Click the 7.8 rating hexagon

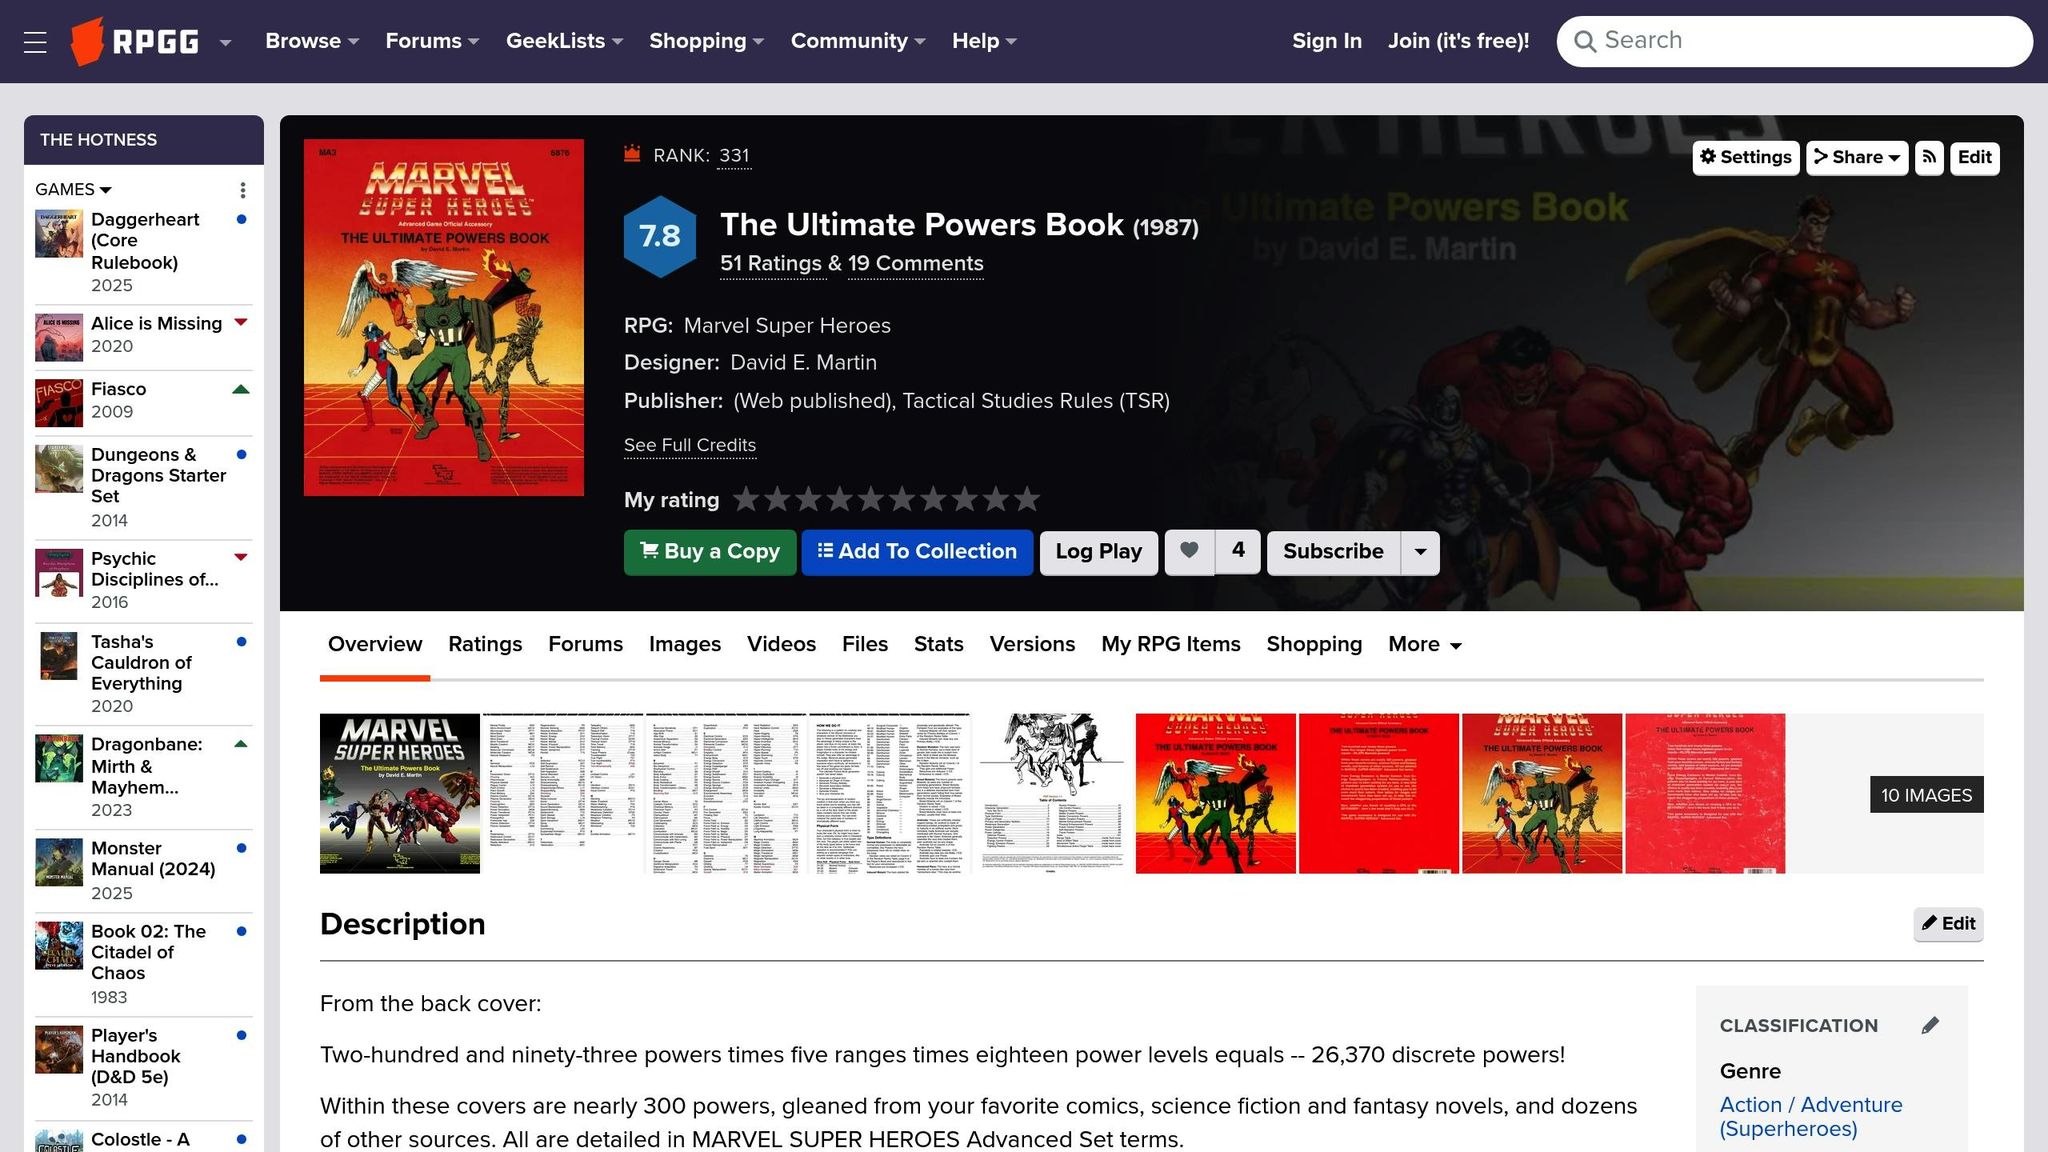click(659, 237)
